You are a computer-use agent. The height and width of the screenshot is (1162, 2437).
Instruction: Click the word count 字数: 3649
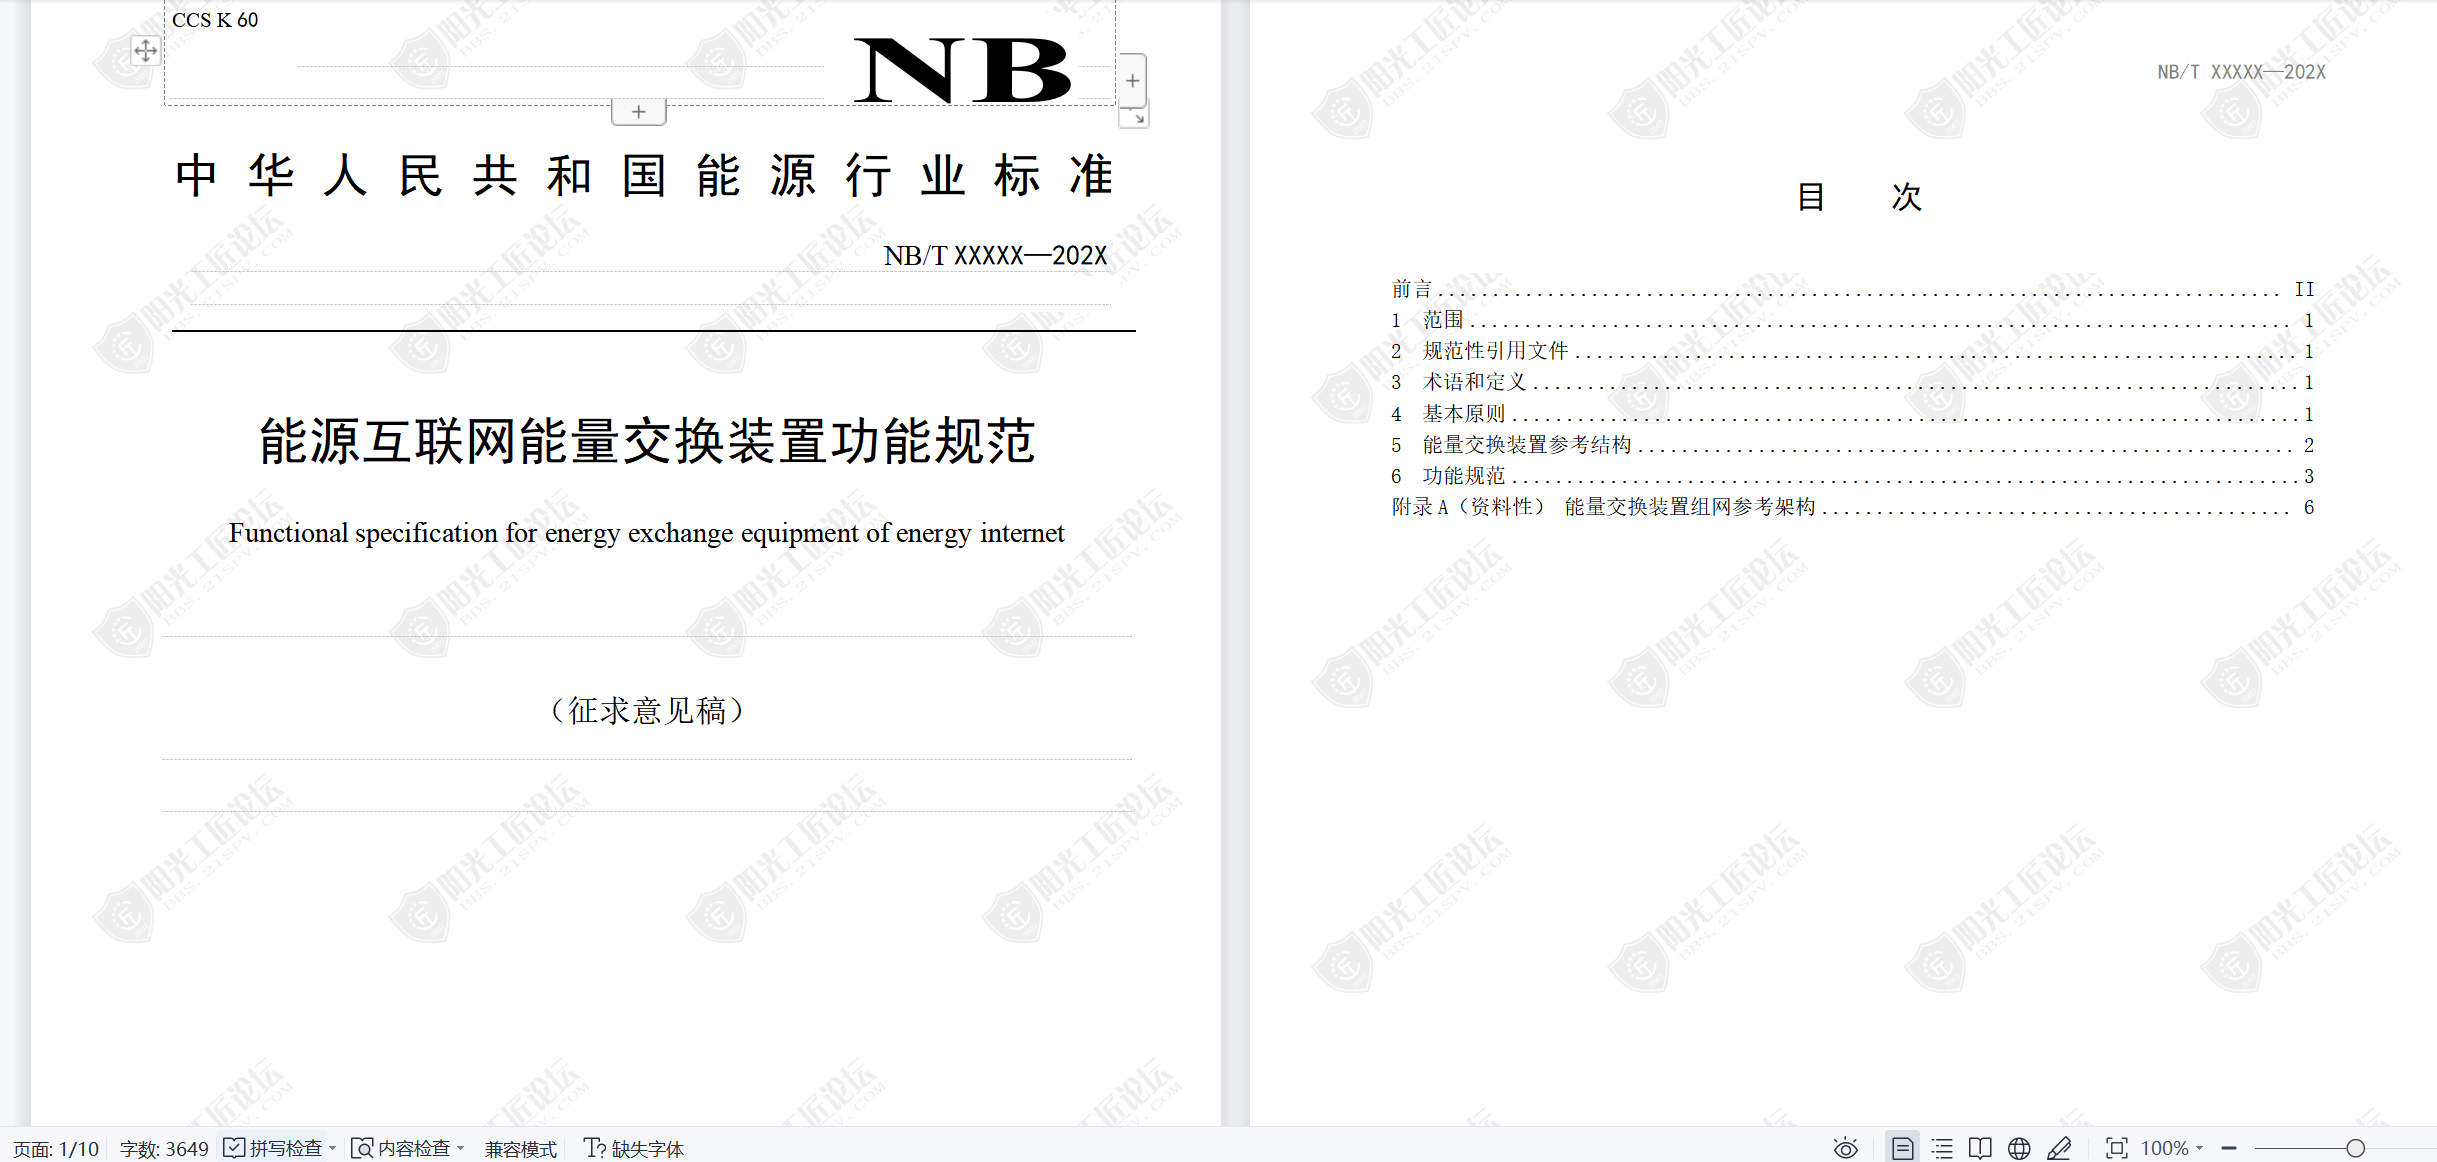pyautogui.click(x=164, y=1149)
